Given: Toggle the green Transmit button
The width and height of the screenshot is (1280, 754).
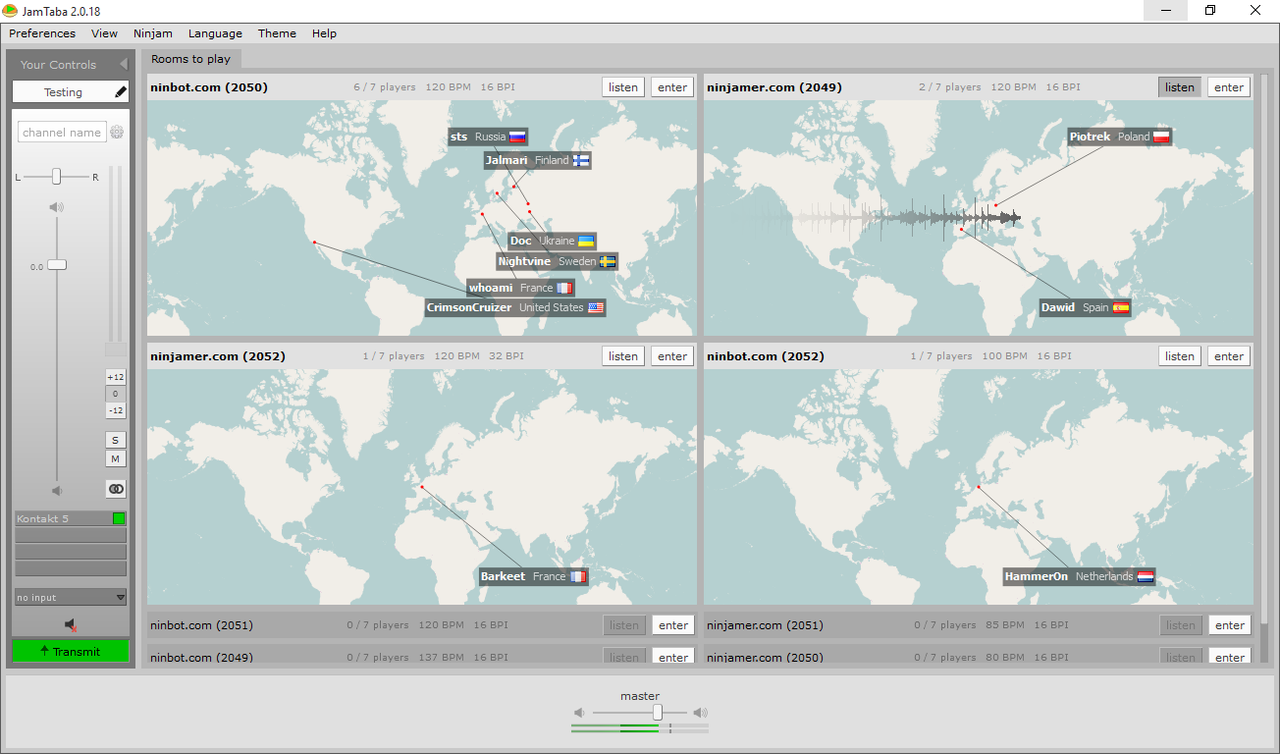Looking at the screenshot, I should (70, 651).
